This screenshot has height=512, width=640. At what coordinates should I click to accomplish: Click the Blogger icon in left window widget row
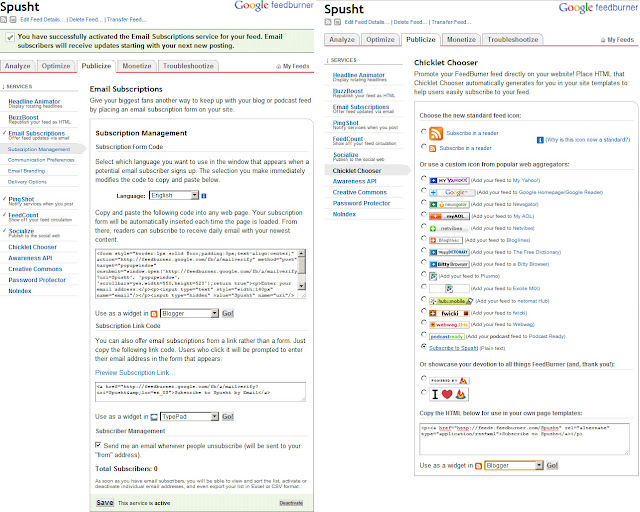154,314
